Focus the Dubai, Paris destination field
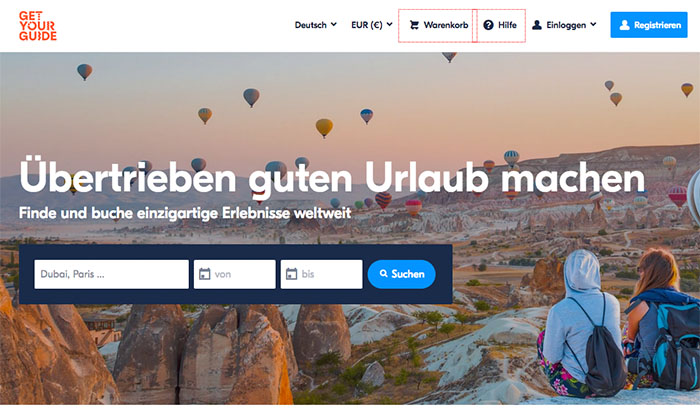This screenshot has height=416, width=700. (x=112, y=274)
